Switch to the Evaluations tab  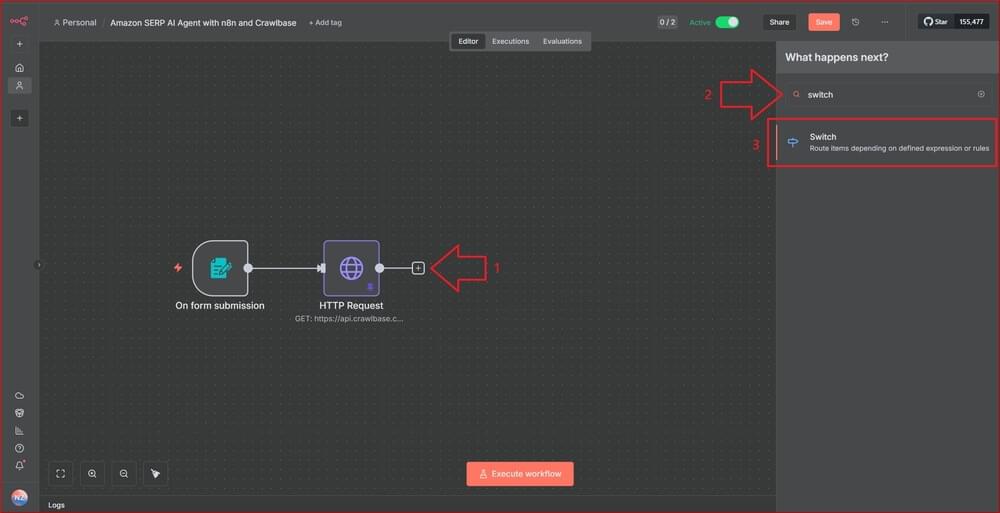[562, 41]
